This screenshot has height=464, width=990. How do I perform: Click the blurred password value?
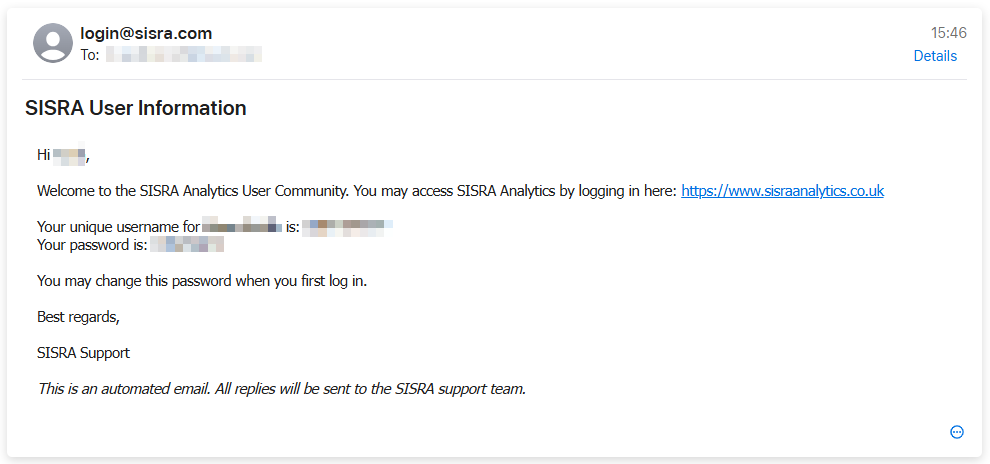[187, 244]
